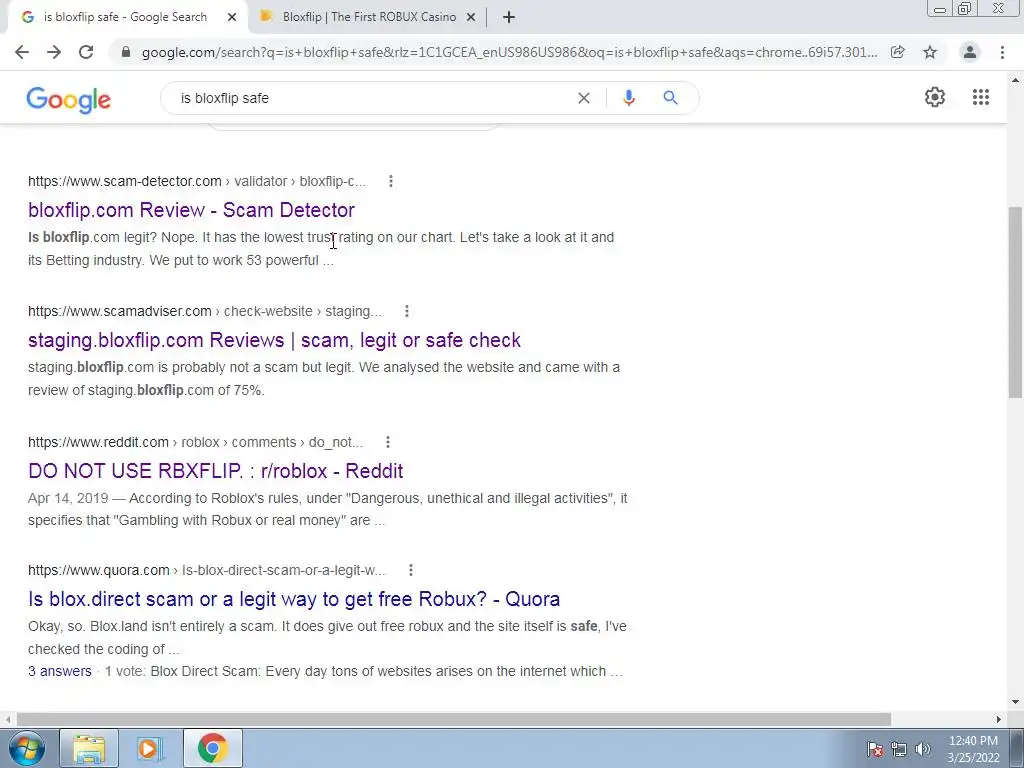Open 'staging.bloxflip.com Reviews' result link
The height and width of the screenshot is (768, 1024).
click(274, 340)
